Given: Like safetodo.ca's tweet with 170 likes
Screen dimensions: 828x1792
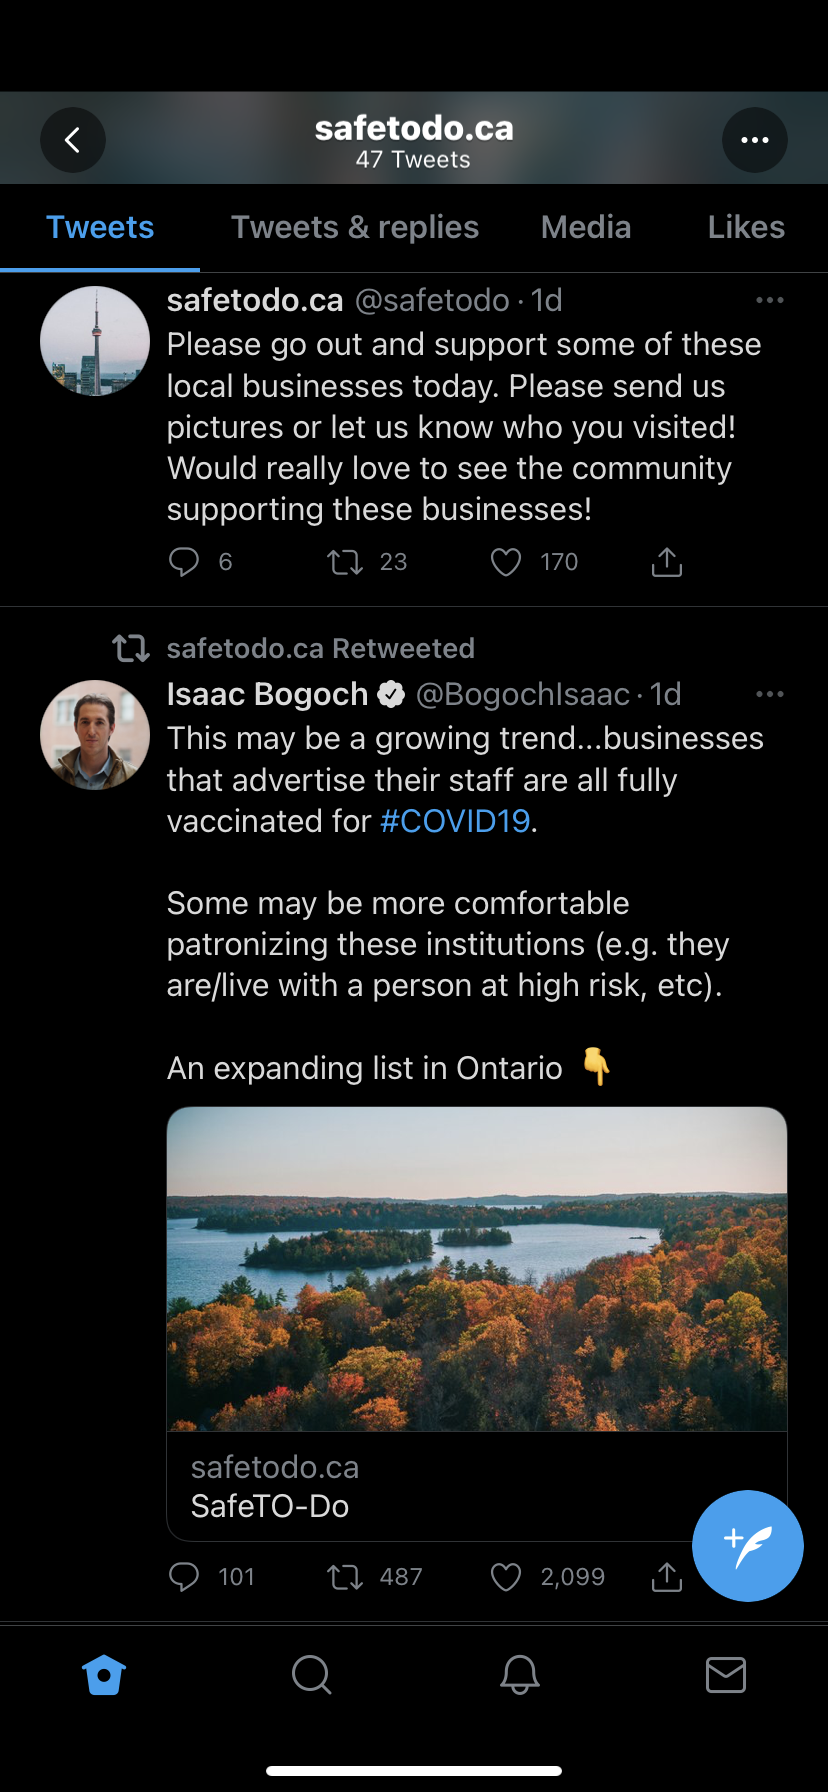Looking at the screenshot, I should tap(506, 562).
